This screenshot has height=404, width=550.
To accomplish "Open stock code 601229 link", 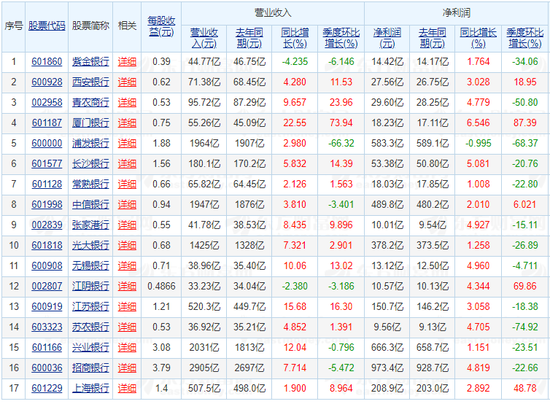I will point(47,388).
